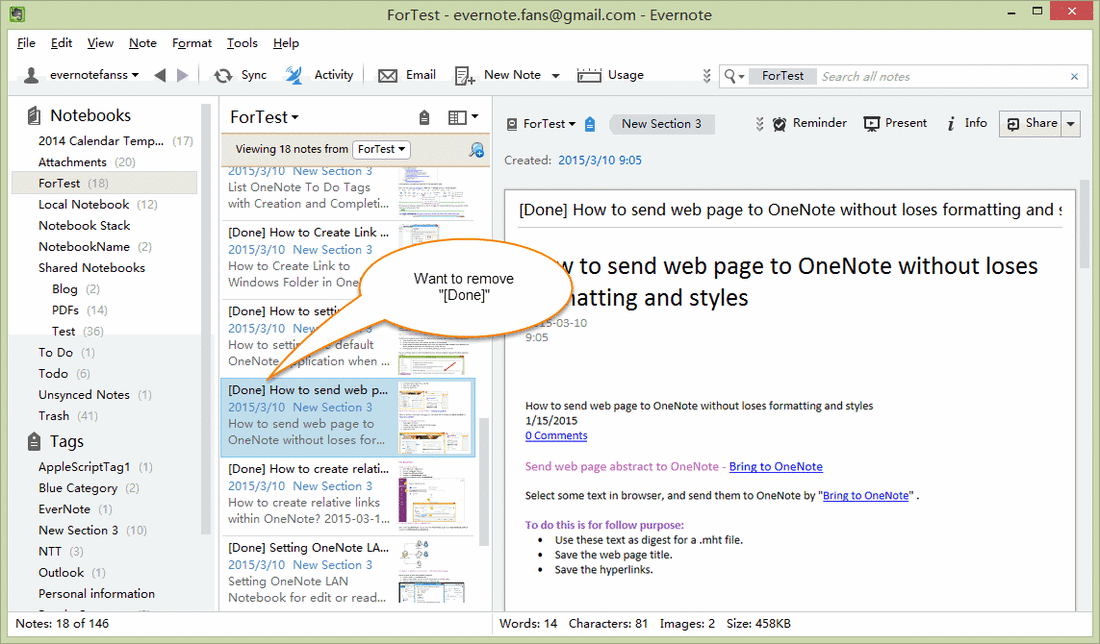The width and height of the screenshot is (1100, 644).
Task: Click the search-scope icon beside Viewing 18 notes
Action: coord(476,149)
